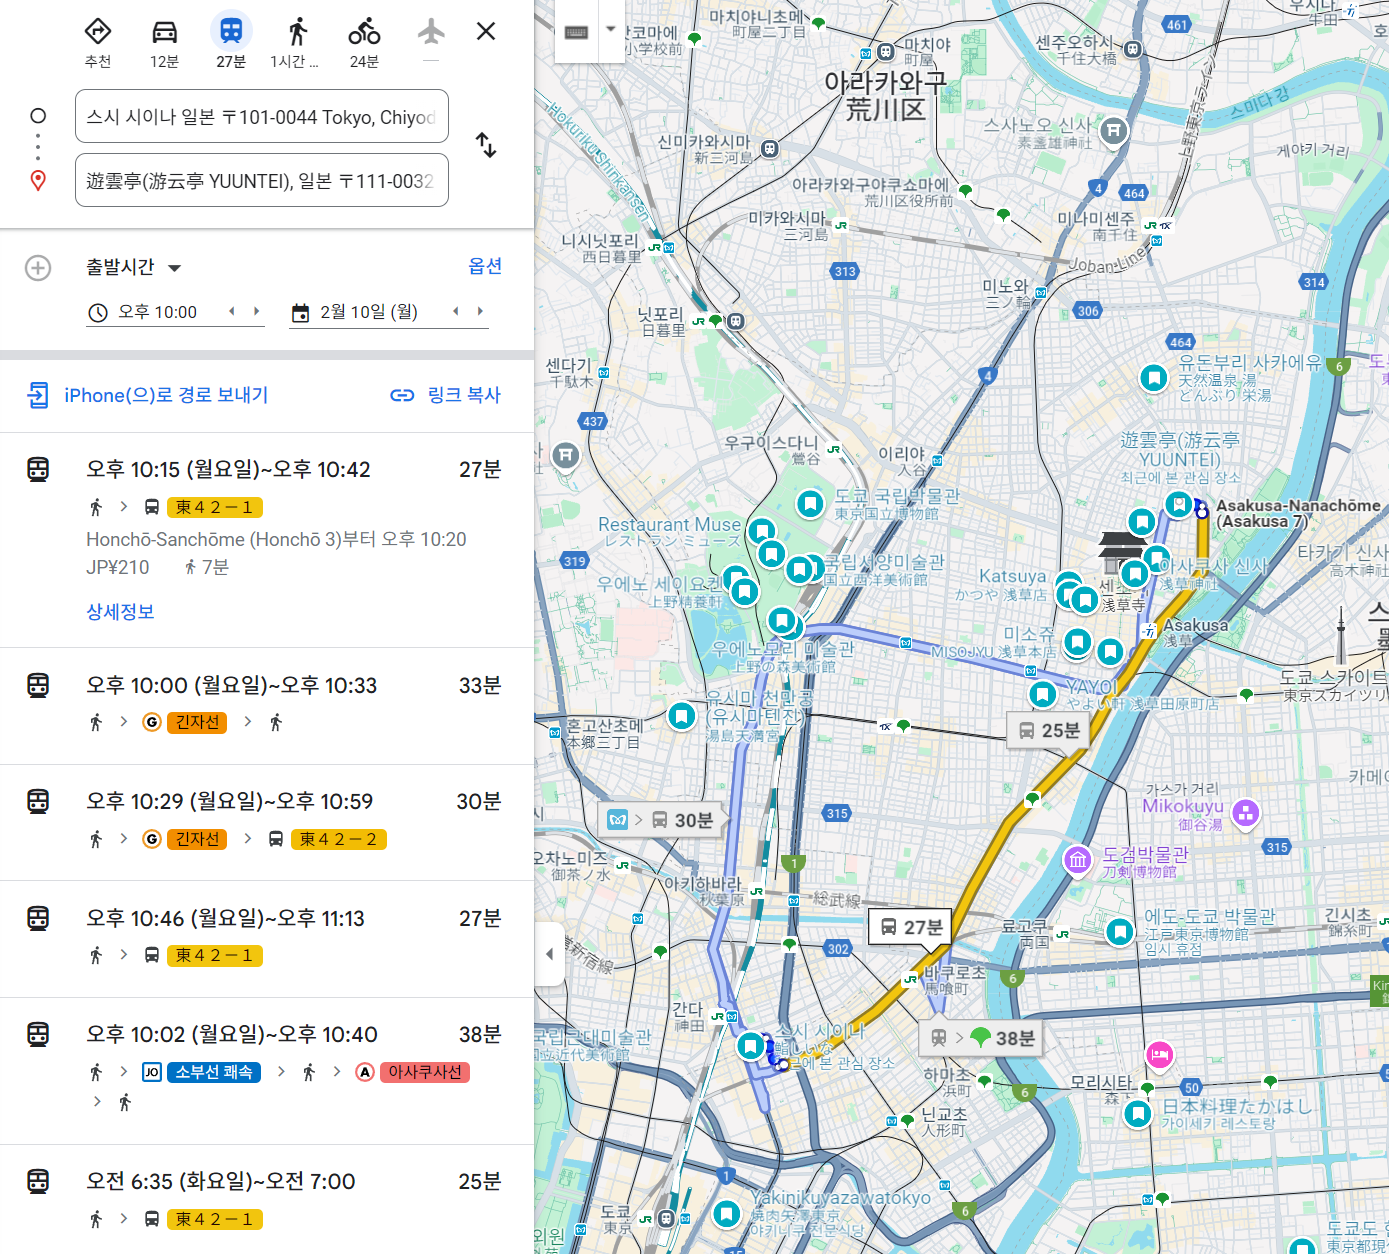The height and width of the screenshot is (1254, 1389).
Task: Select the flight mode airplane icon
Action: tap(431, 33)
